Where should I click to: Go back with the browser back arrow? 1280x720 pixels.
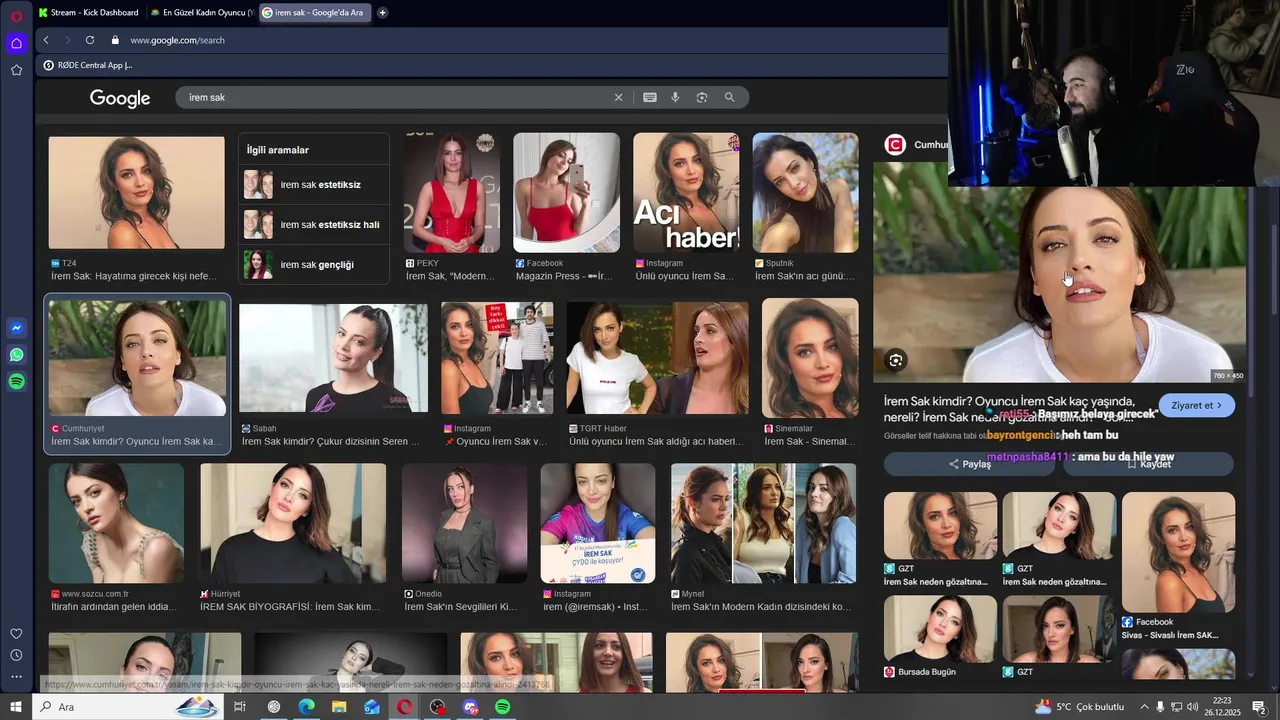coord(46,40)
